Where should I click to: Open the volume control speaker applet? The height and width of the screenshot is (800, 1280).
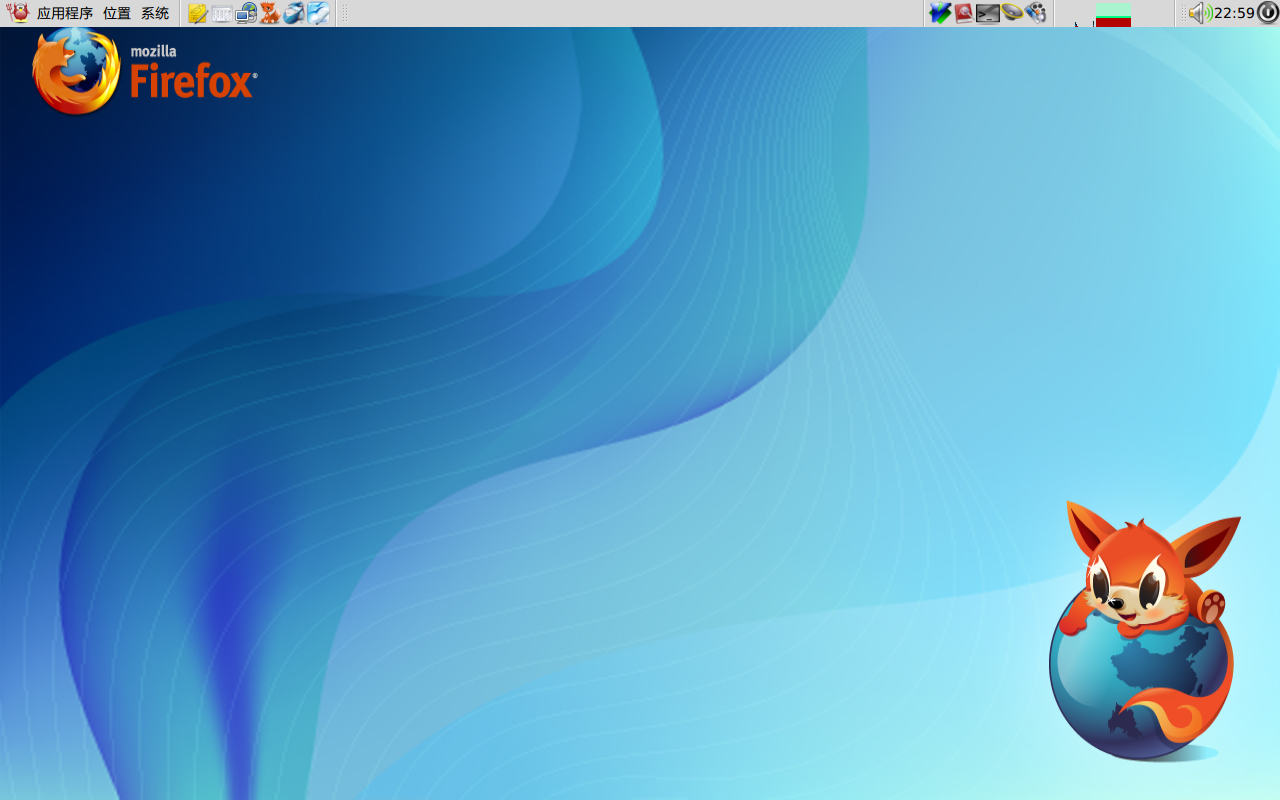pos(1200,13)
